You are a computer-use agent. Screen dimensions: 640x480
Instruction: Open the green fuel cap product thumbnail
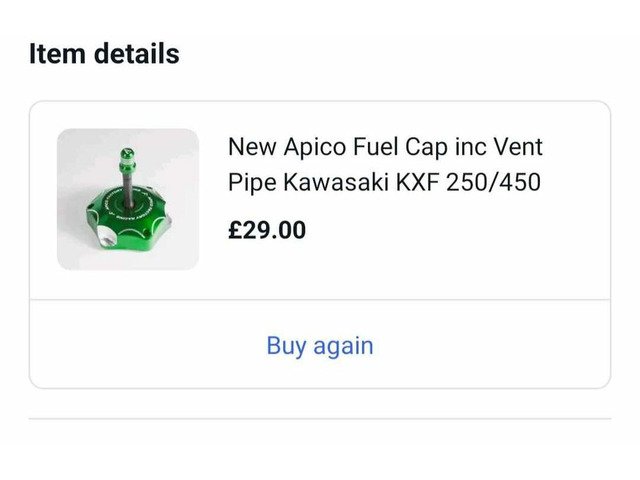(x=127, y=199)
